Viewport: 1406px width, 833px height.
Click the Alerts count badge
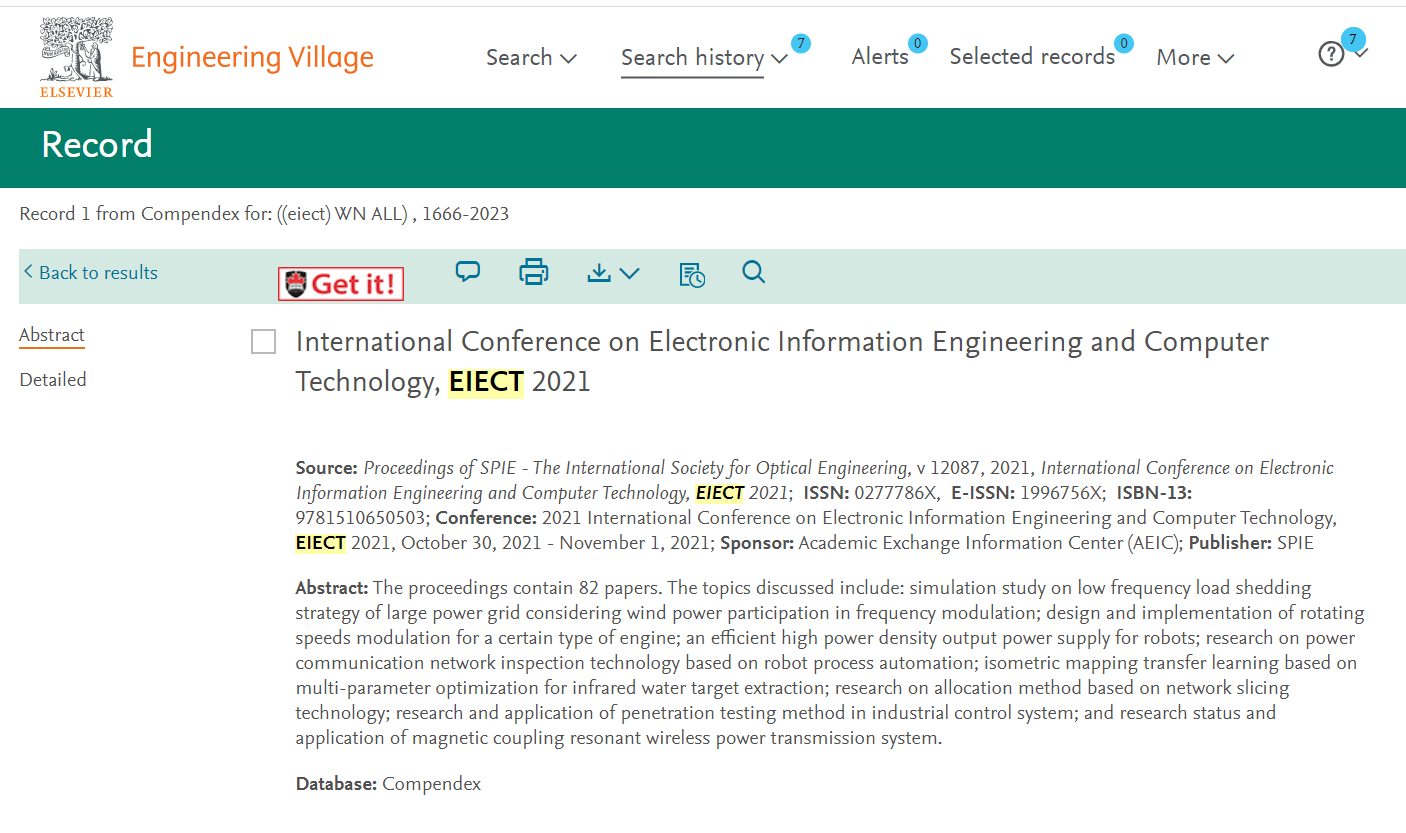[x=917, y=43]
